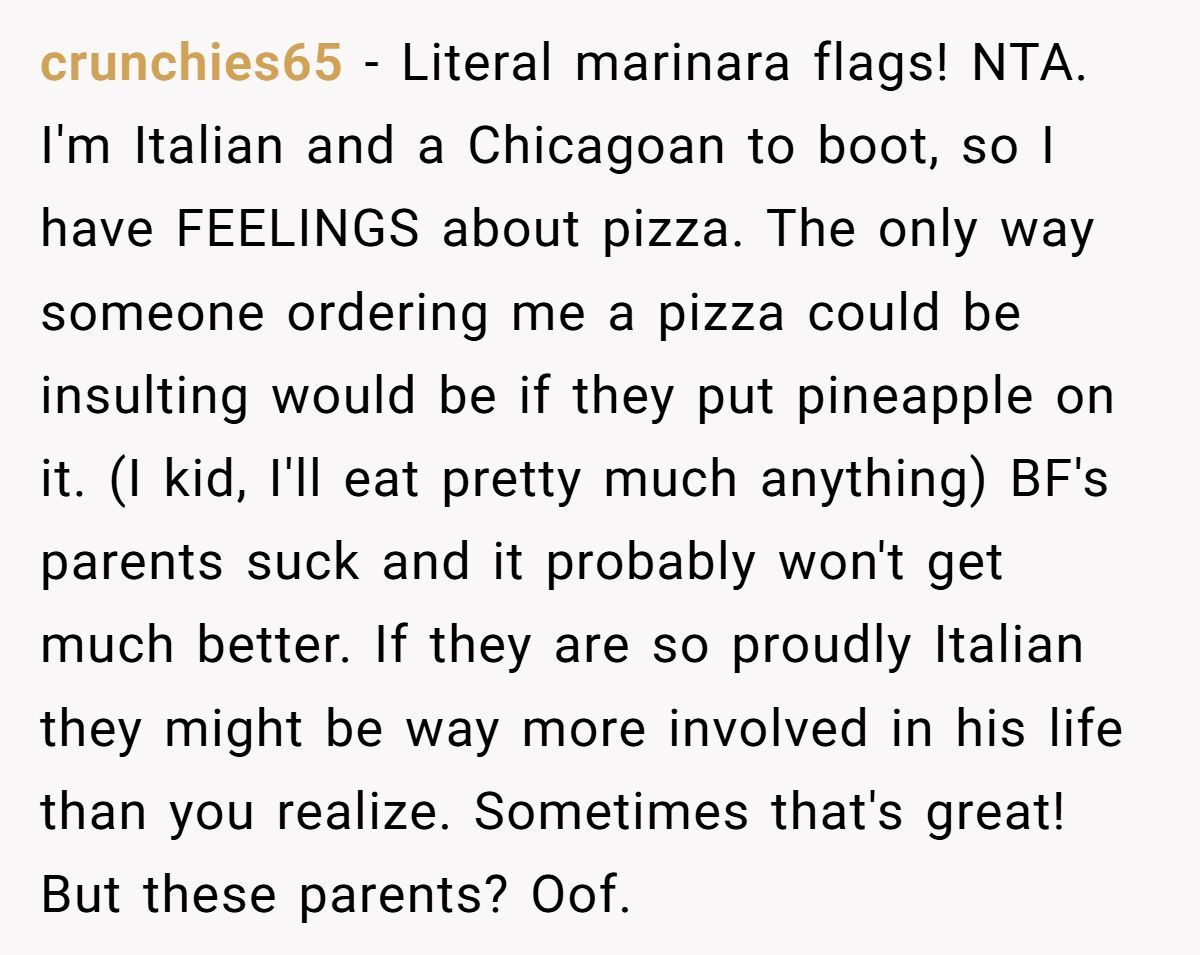Click the word "ordering"
Screen dimensions: 1200x955
coord(388,313)
